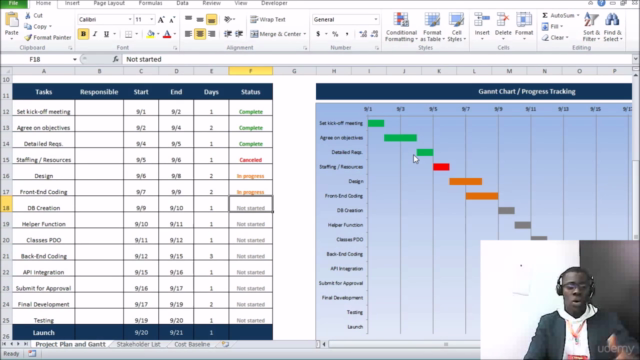Image resolution: width=640 pixels, height=360 pixels.
Task: Click the Merge & Center button
Action: pos(278,34)
